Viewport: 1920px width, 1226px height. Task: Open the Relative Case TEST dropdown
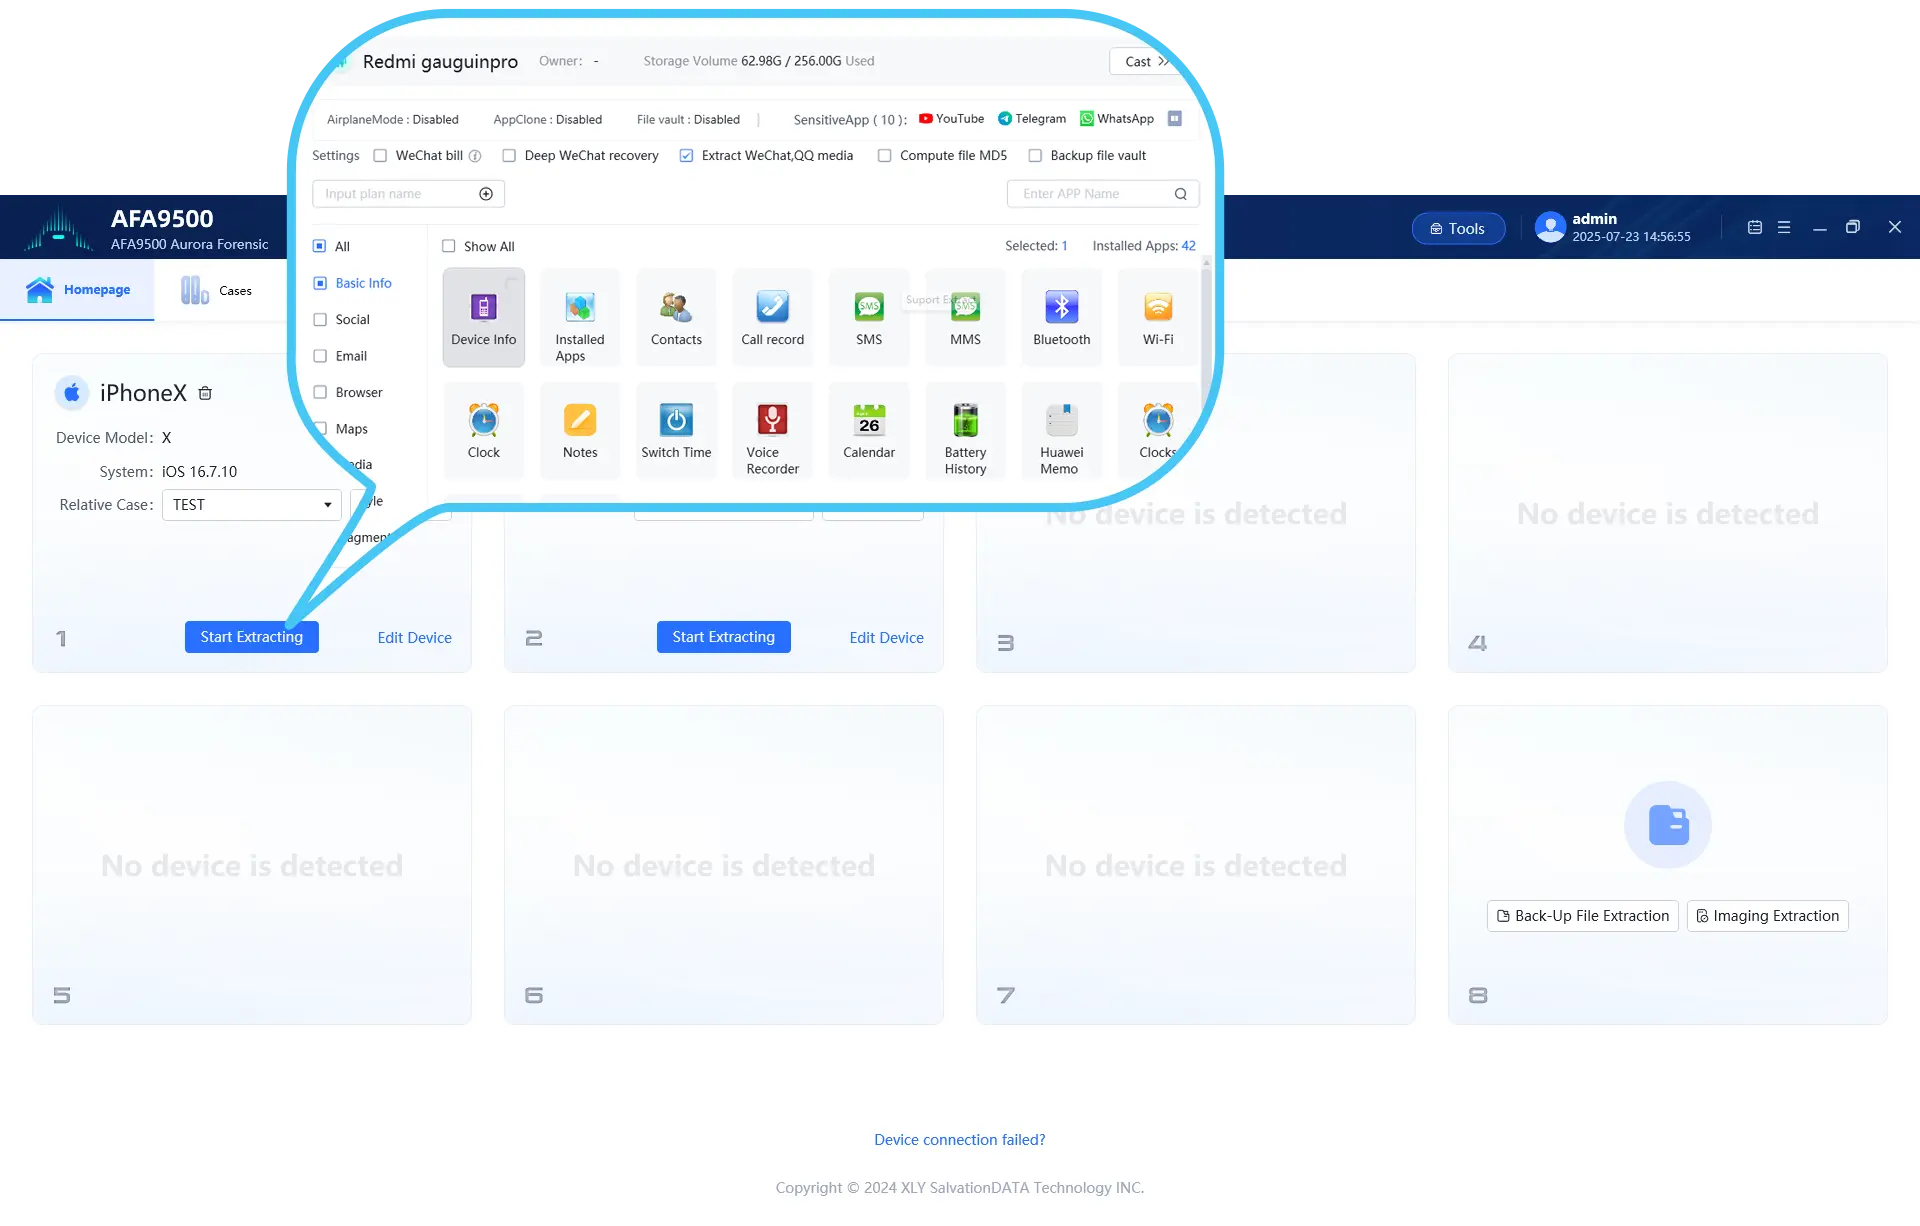point(251,505)
